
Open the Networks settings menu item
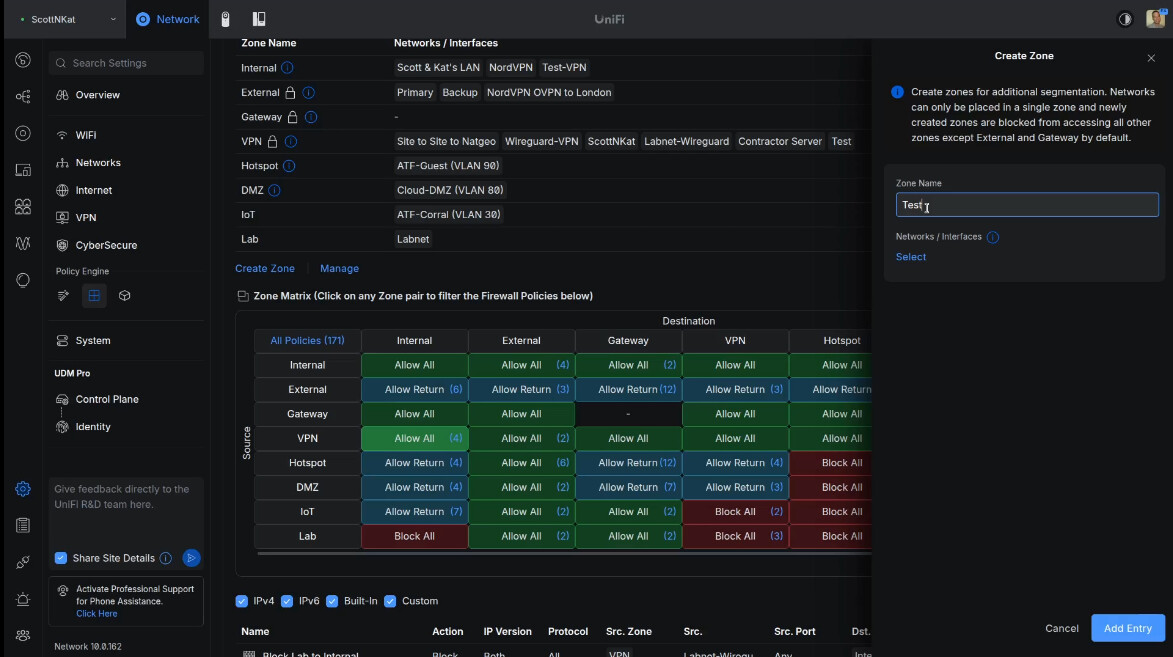(98, 163)
